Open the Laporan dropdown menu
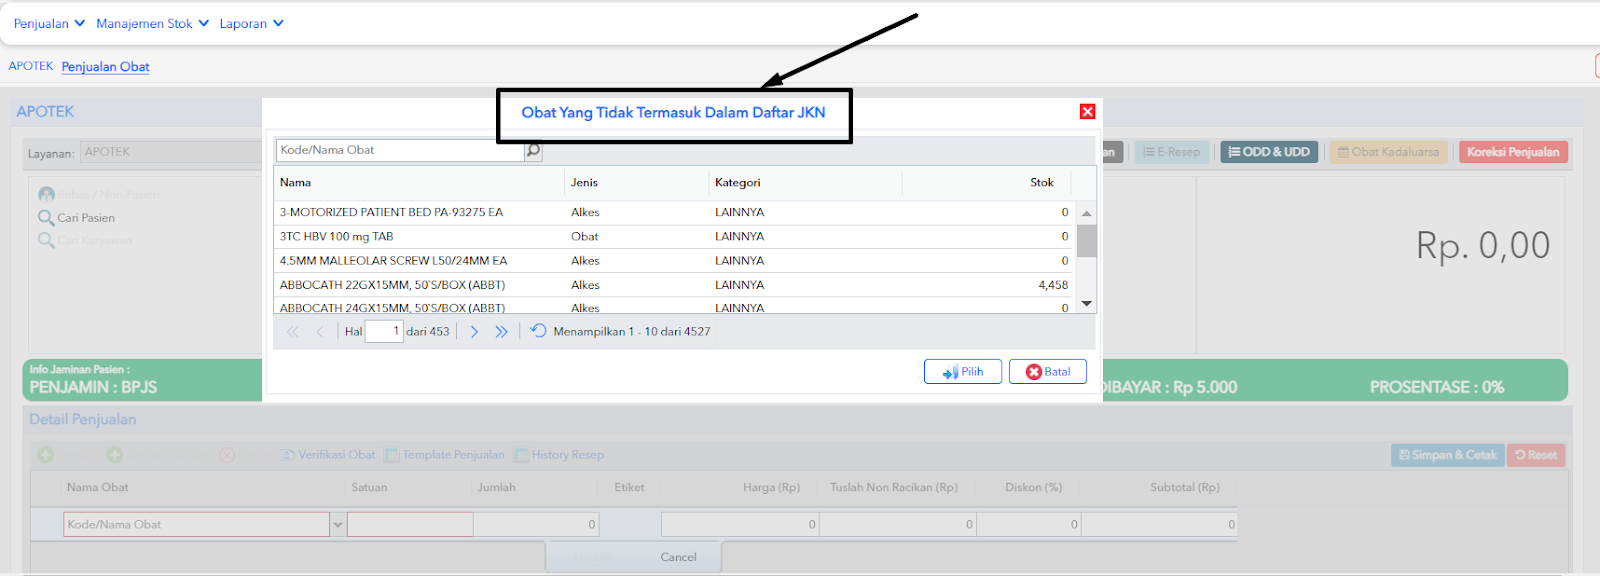Viewport: 1600px width, 576px height. point(251,23)
